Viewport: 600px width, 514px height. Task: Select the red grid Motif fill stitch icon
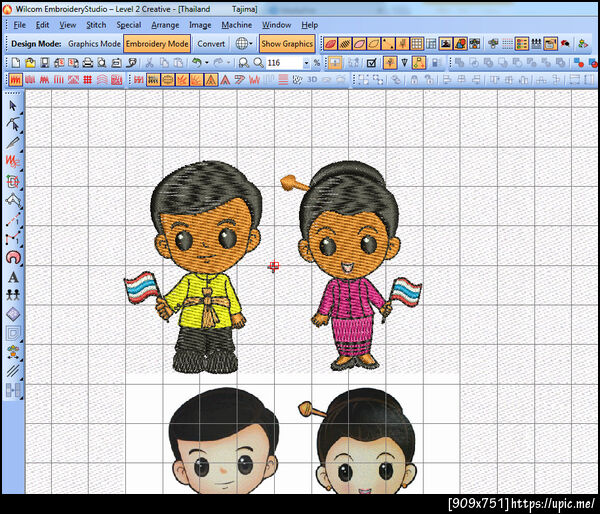pos(88,80)
